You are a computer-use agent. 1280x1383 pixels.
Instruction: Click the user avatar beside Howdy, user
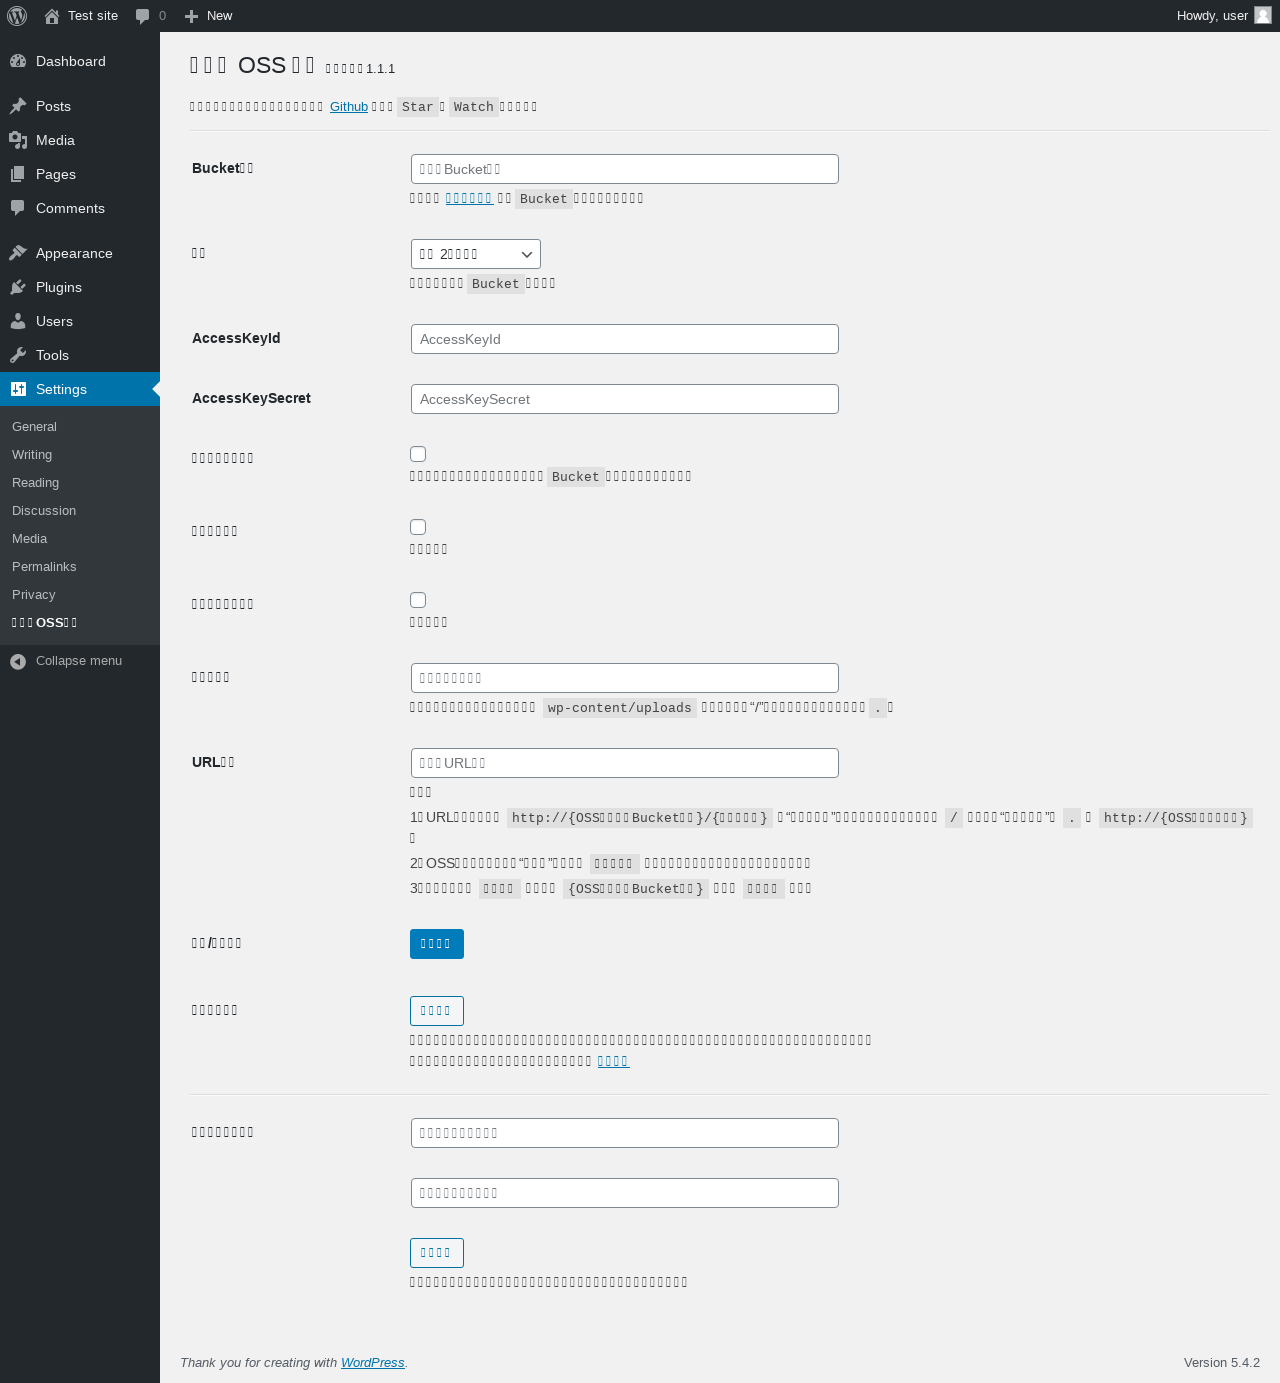click(1263, 15)
